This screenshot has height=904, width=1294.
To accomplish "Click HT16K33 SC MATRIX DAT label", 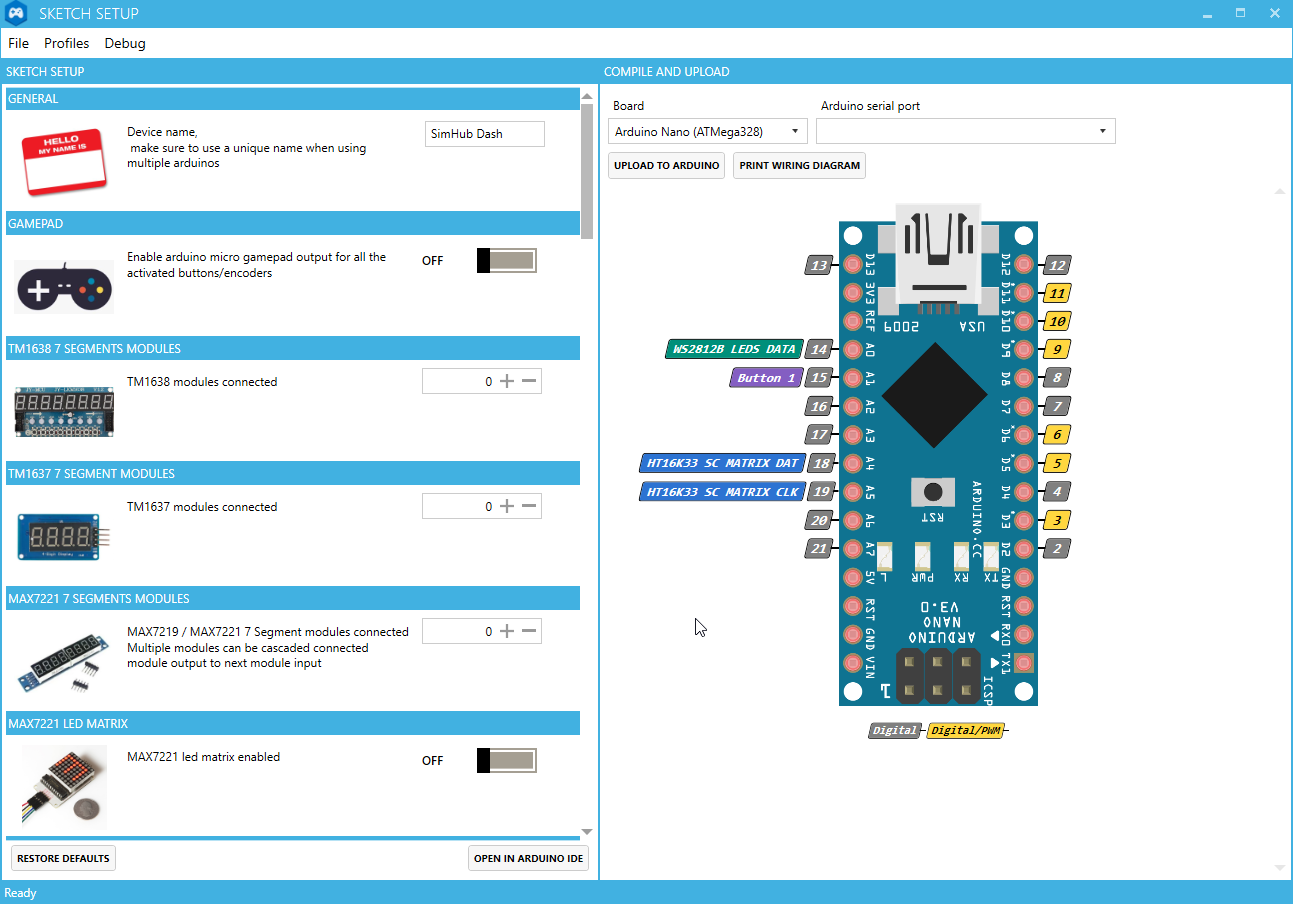I will 722,463.
